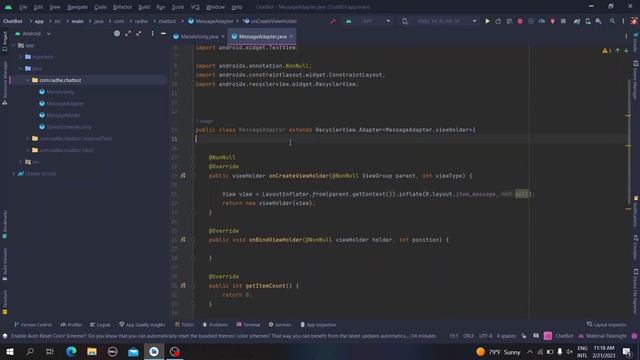Toggle the read-only lock icon in status bar
Viewport: 640px width, 360px height.
tap(524, 336)
